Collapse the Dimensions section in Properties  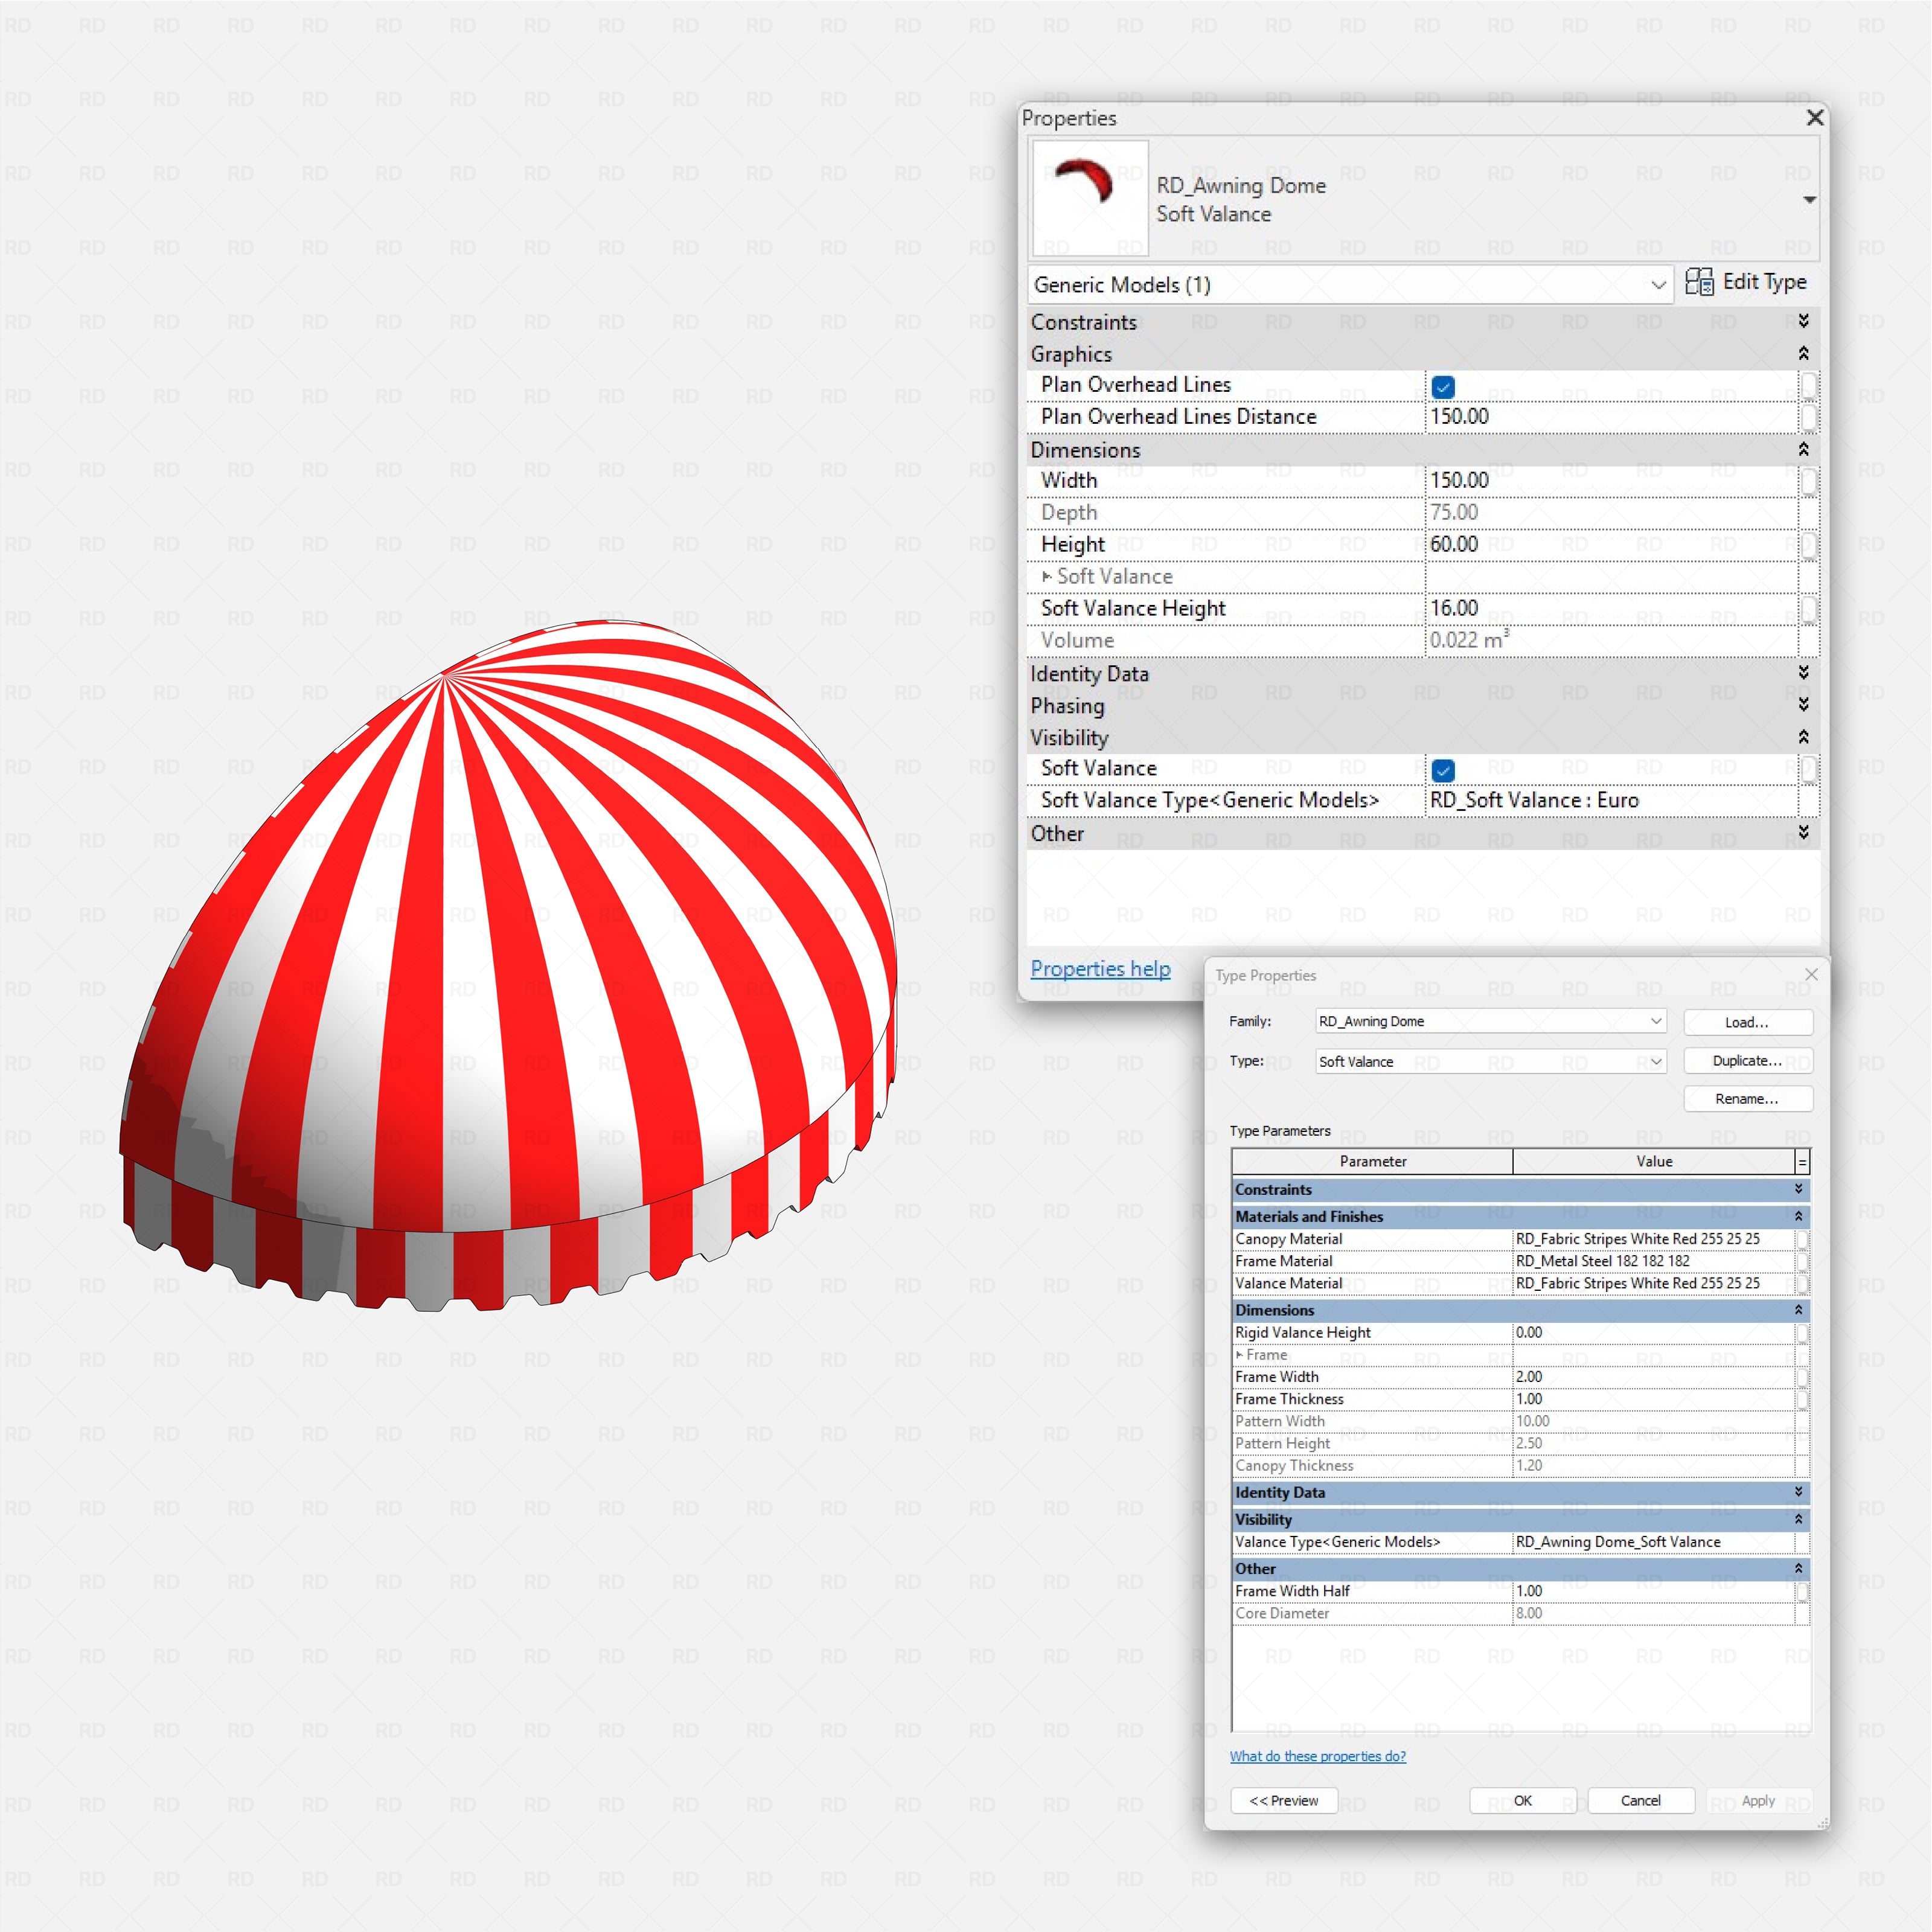click(x=1803, y=449)
